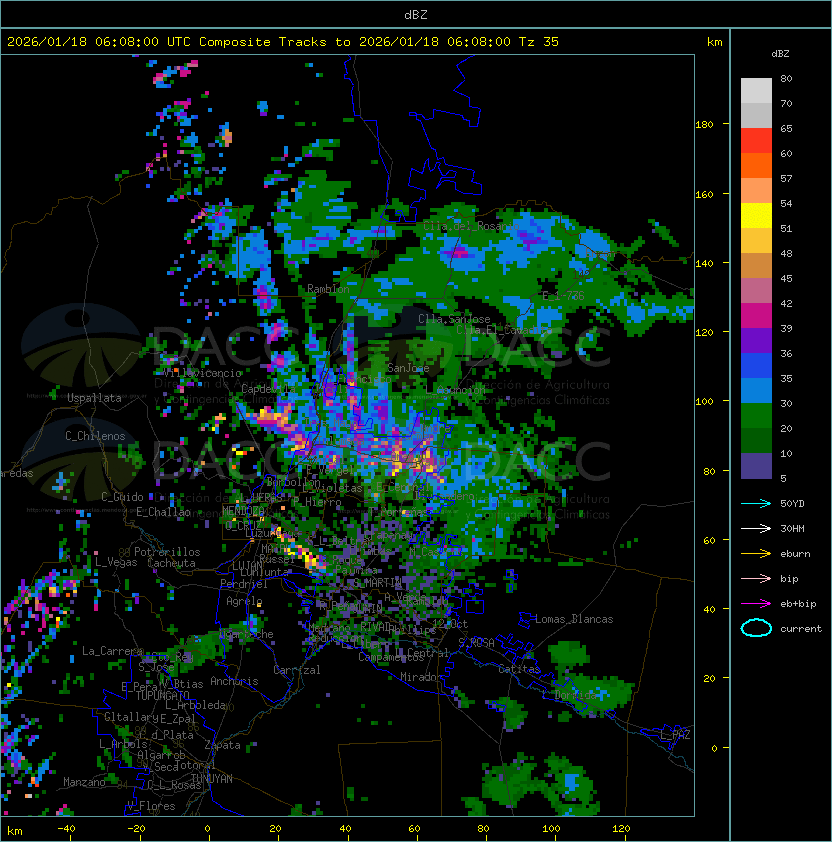
Task: Click the 'Cacheuta' map label
Action: pos(171,563)
